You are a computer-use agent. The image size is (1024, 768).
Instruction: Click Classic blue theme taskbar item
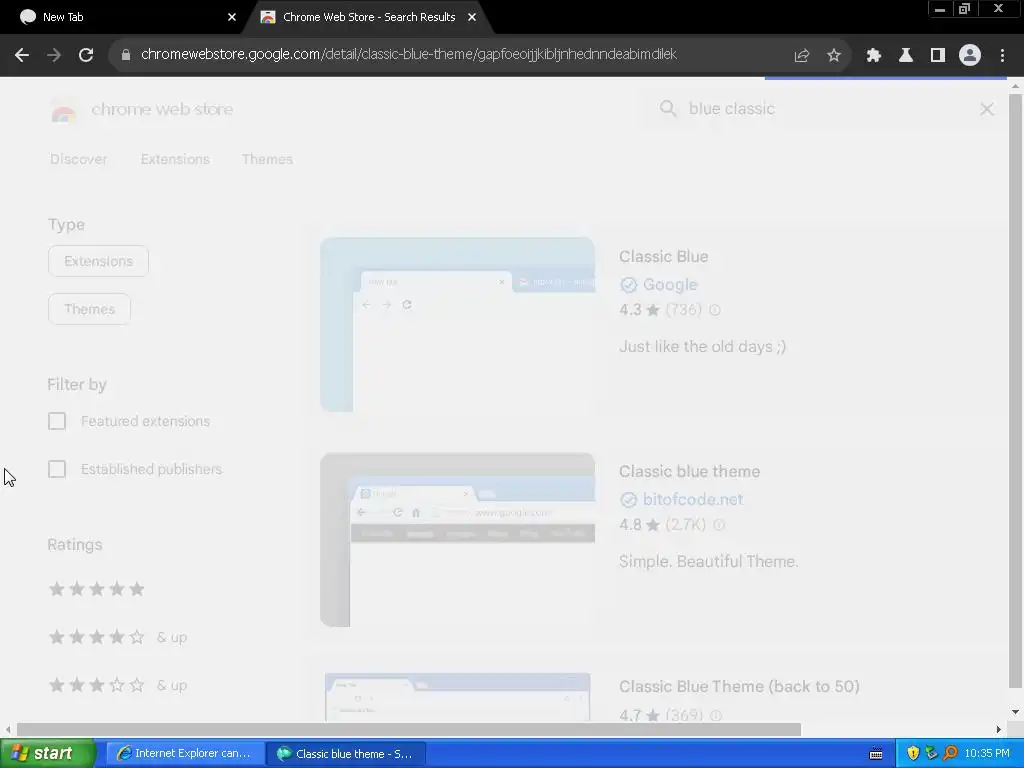346,754
